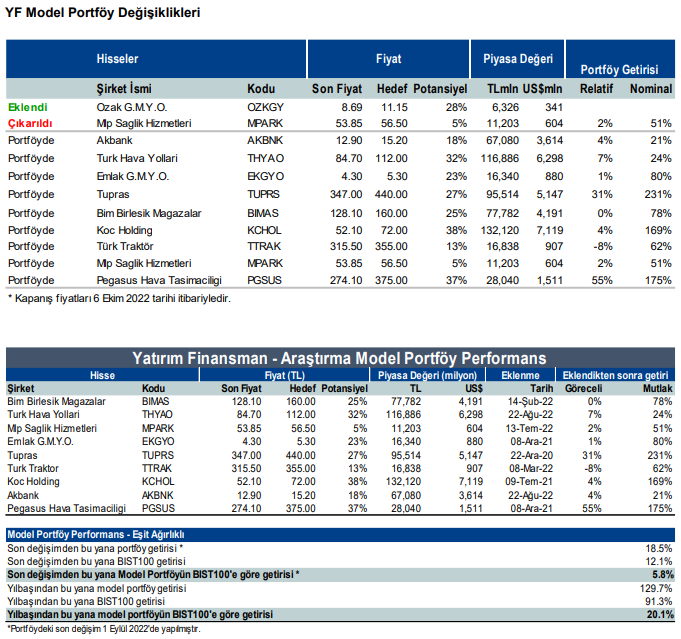Select the 'Mutlak' column header
Screen dimensions: 681x639
pyautogui.click(x=658, y=388)
